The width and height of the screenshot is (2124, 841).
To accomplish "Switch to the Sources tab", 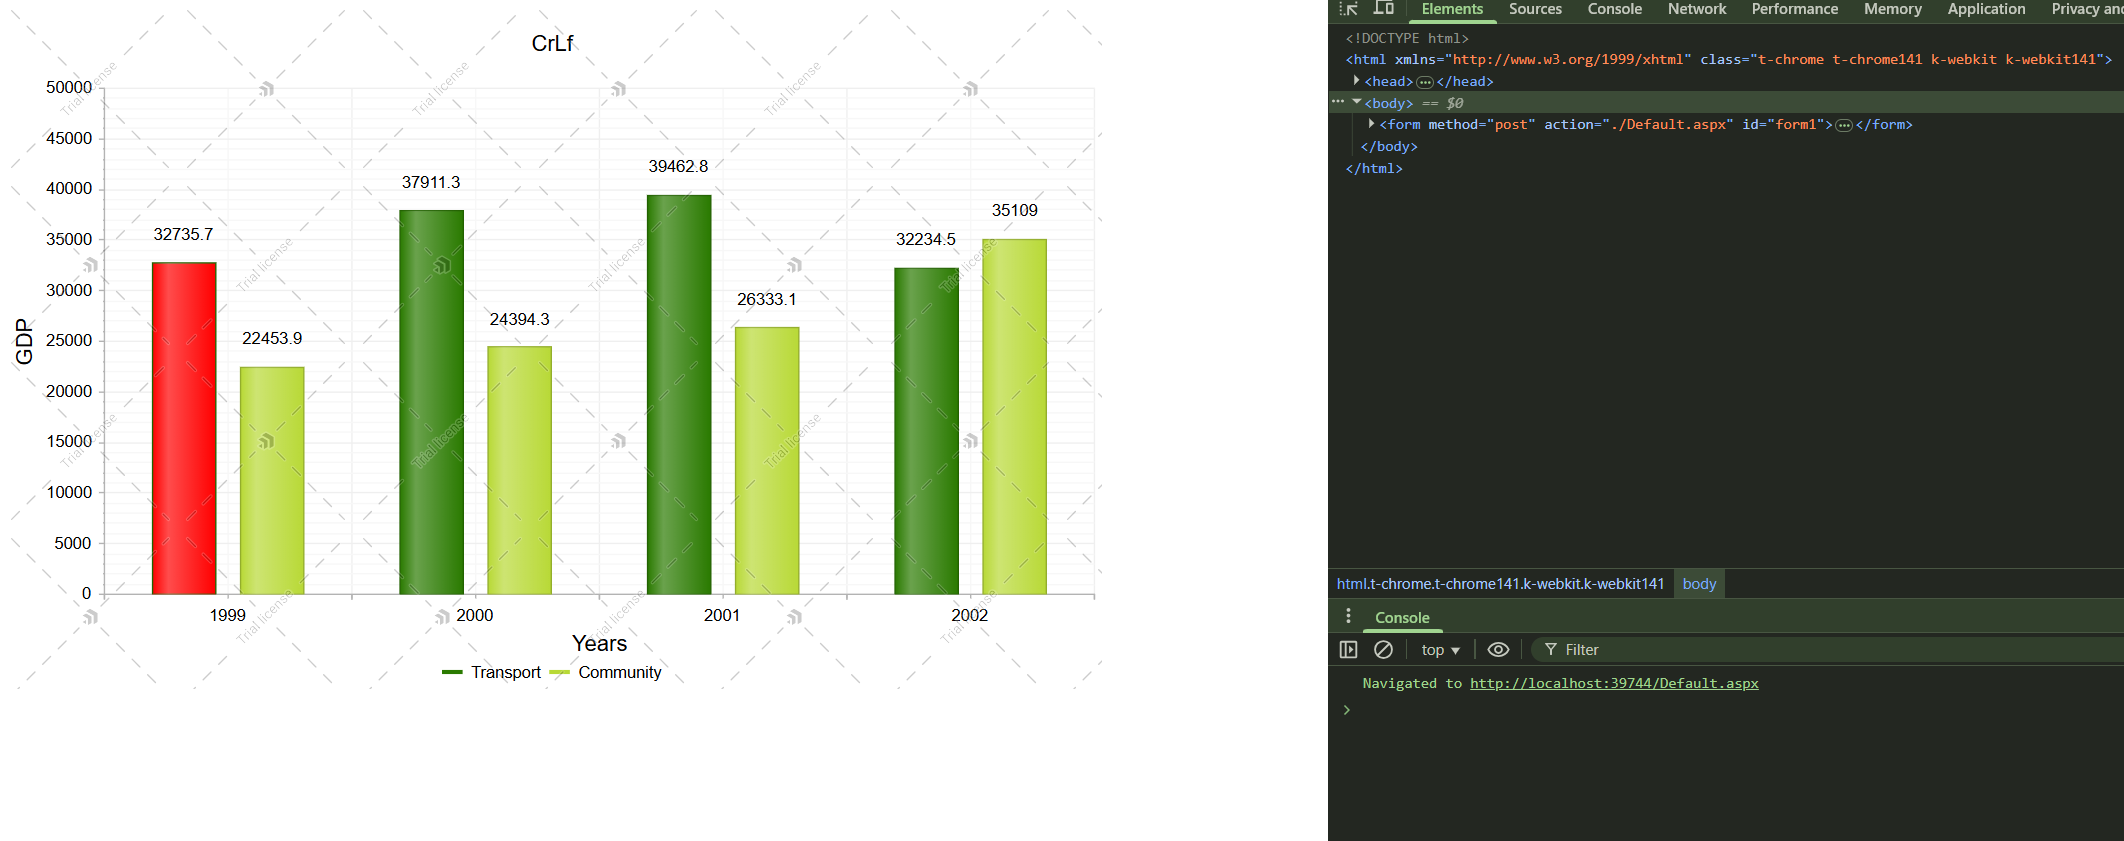I will [x=1535, y=9].
